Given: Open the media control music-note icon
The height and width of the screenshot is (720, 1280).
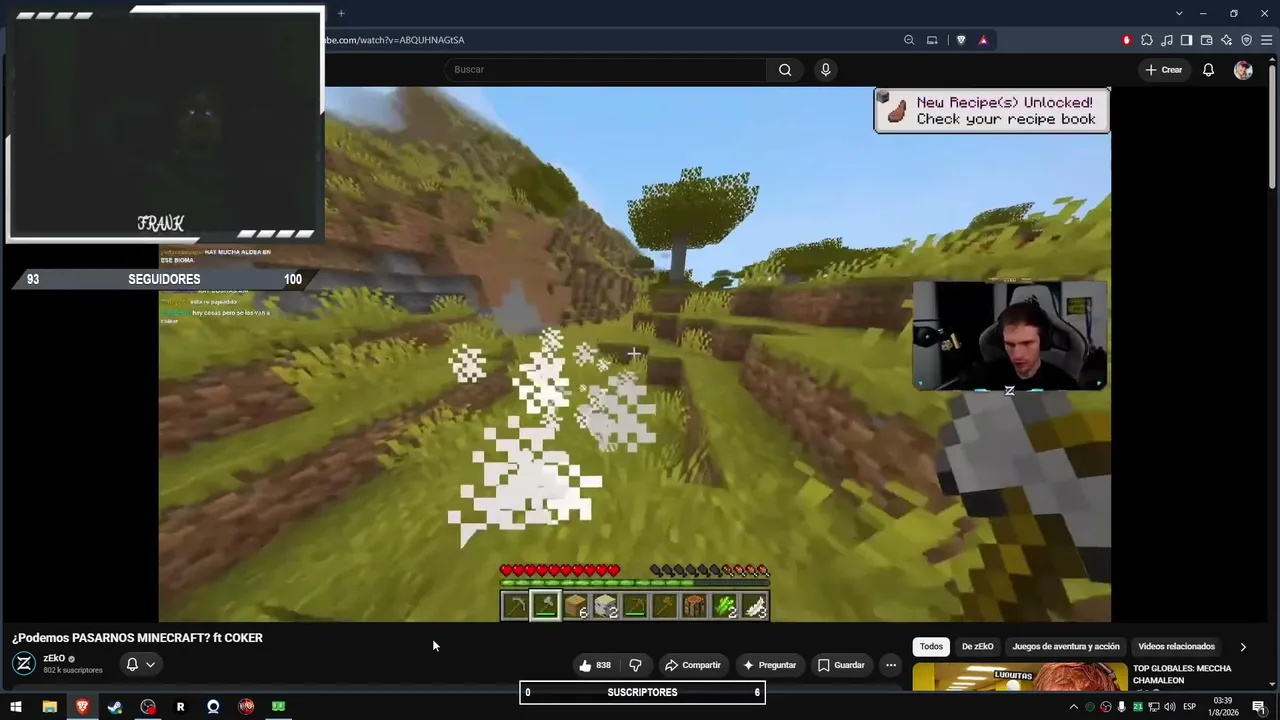Looking at the screenshot, I should [1166, 40].
